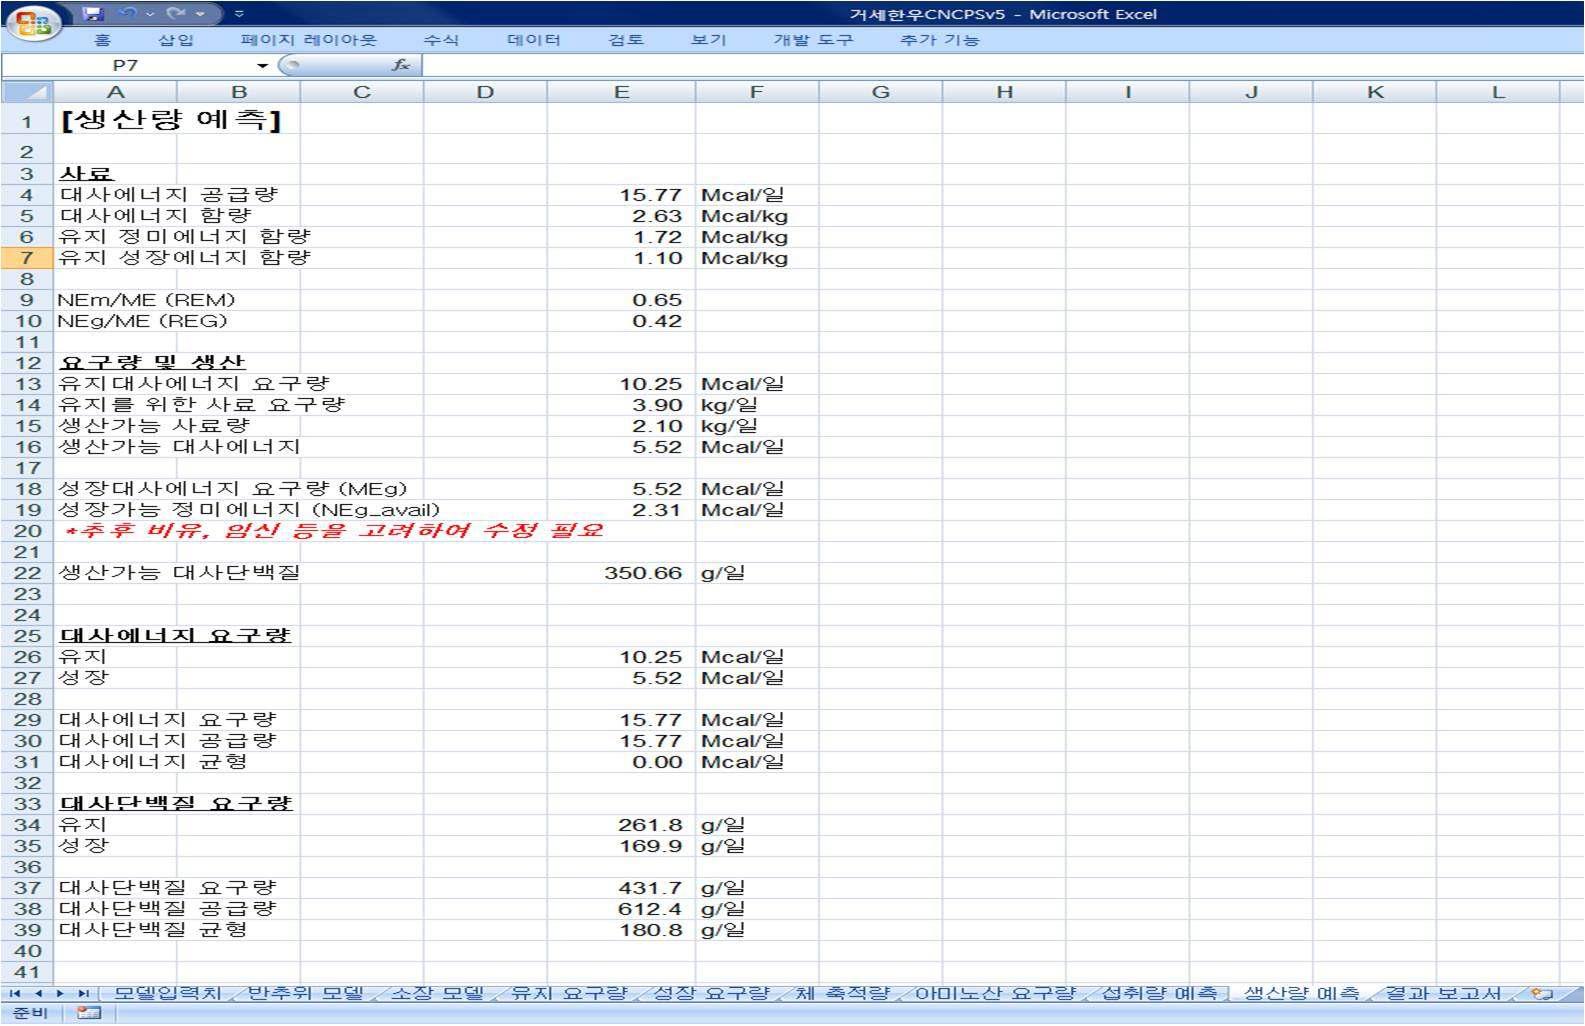Click the Name Box showing P7
This screenshot has width=1585, height=1026.
click(x=126, y=65)
